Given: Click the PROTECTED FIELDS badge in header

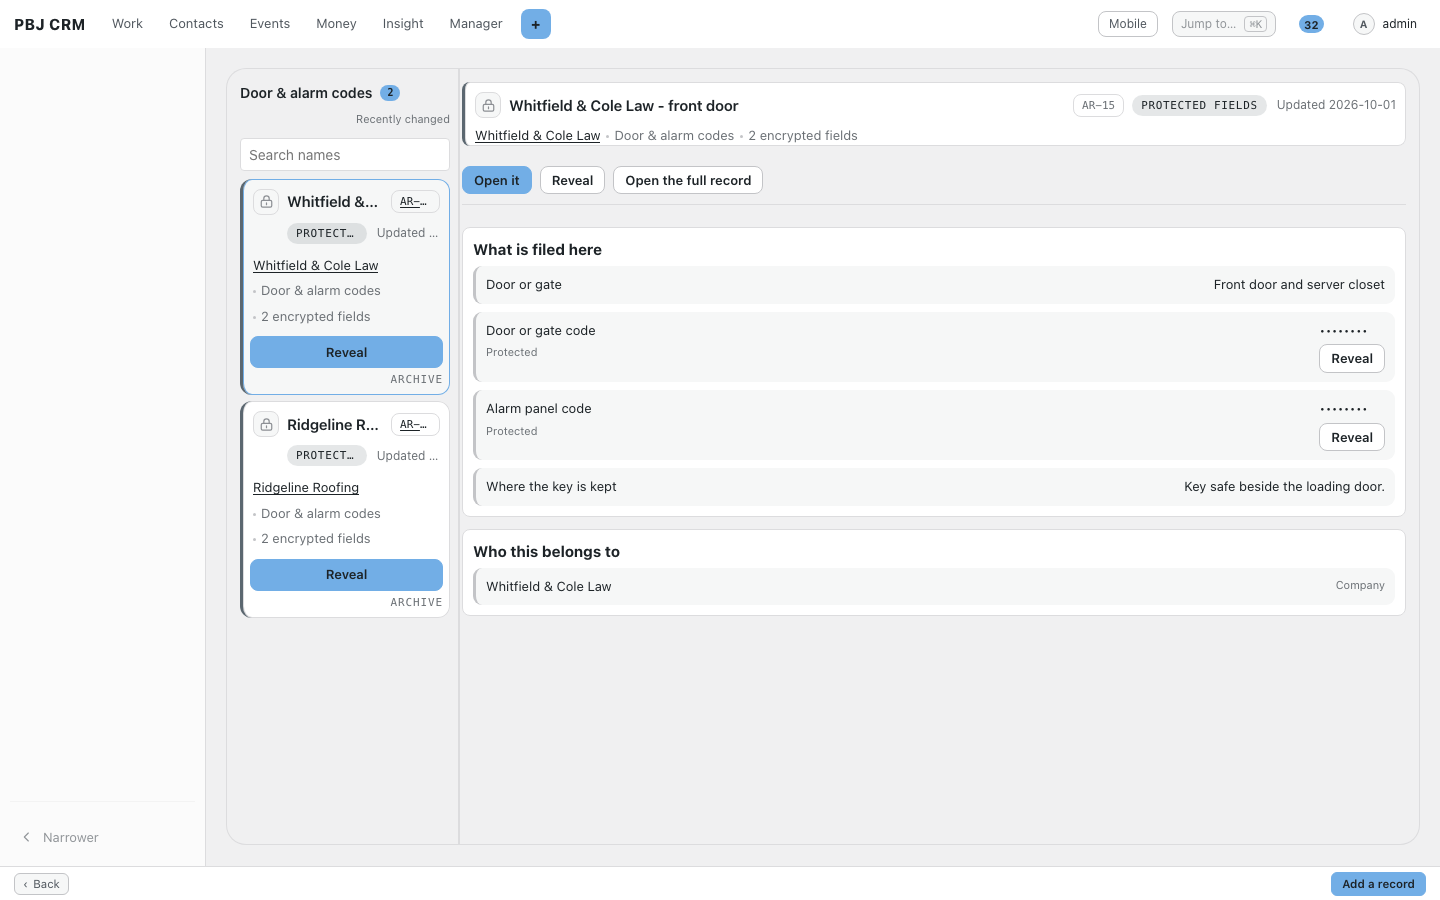Looking at the screenshot, I should (x=1199, y=105).
